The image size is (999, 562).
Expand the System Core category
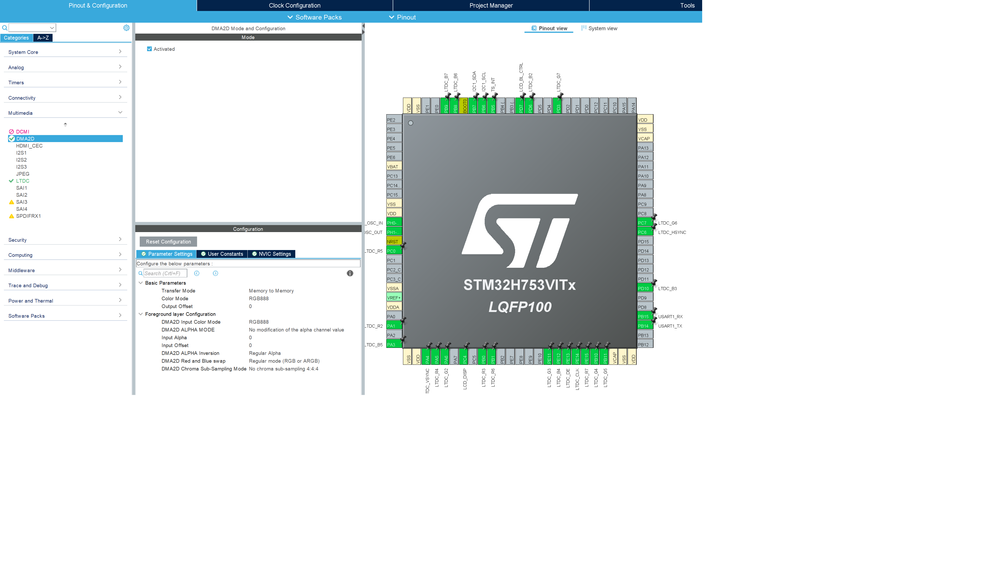(64, 52)
